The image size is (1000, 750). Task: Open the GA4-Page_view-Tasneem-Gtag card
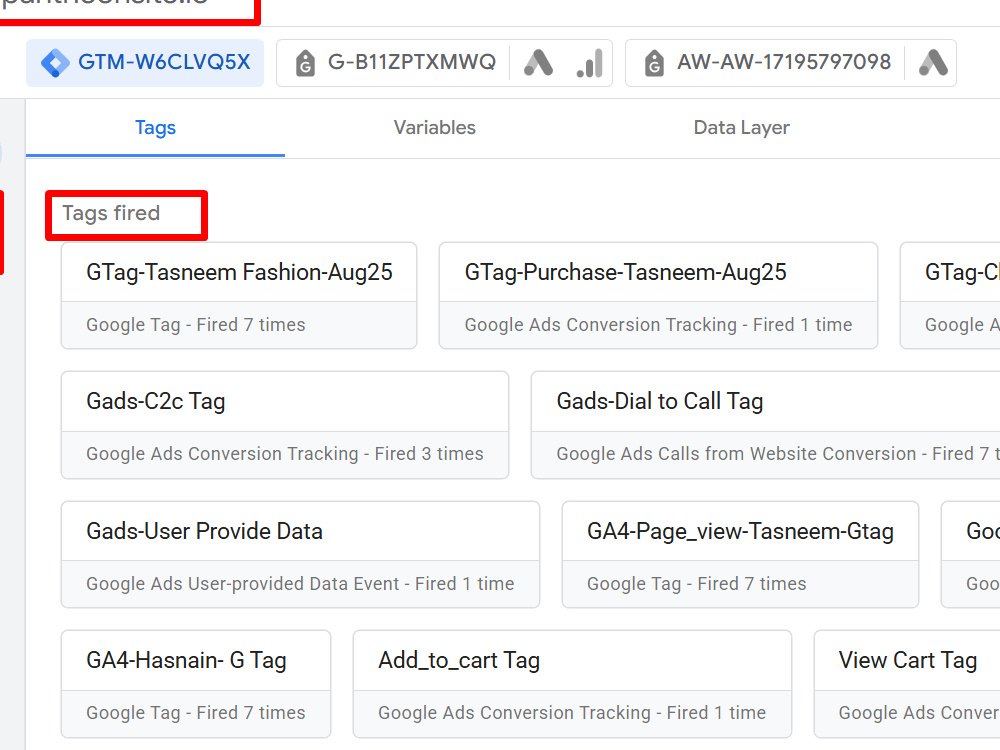tap(740, 554)
